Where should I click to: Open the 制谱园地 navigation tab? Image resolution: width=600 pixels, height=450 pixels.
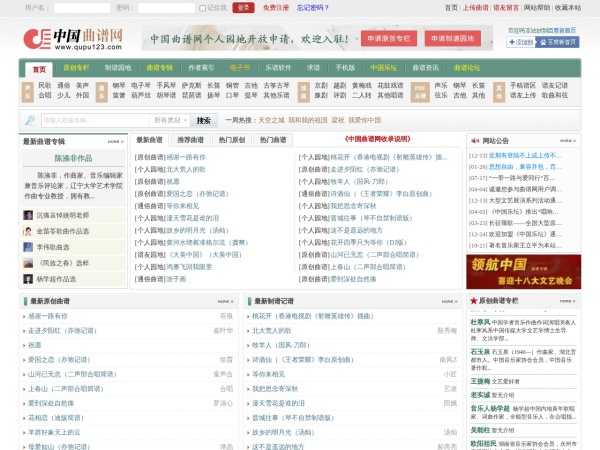click(x=118, y=68)
